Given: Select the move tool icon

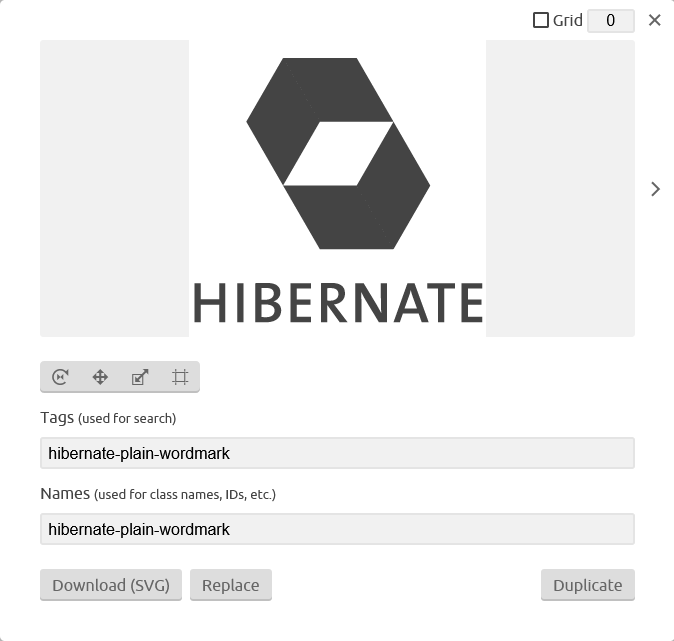Looking at the screenshot, I should [x=100, y=377].
